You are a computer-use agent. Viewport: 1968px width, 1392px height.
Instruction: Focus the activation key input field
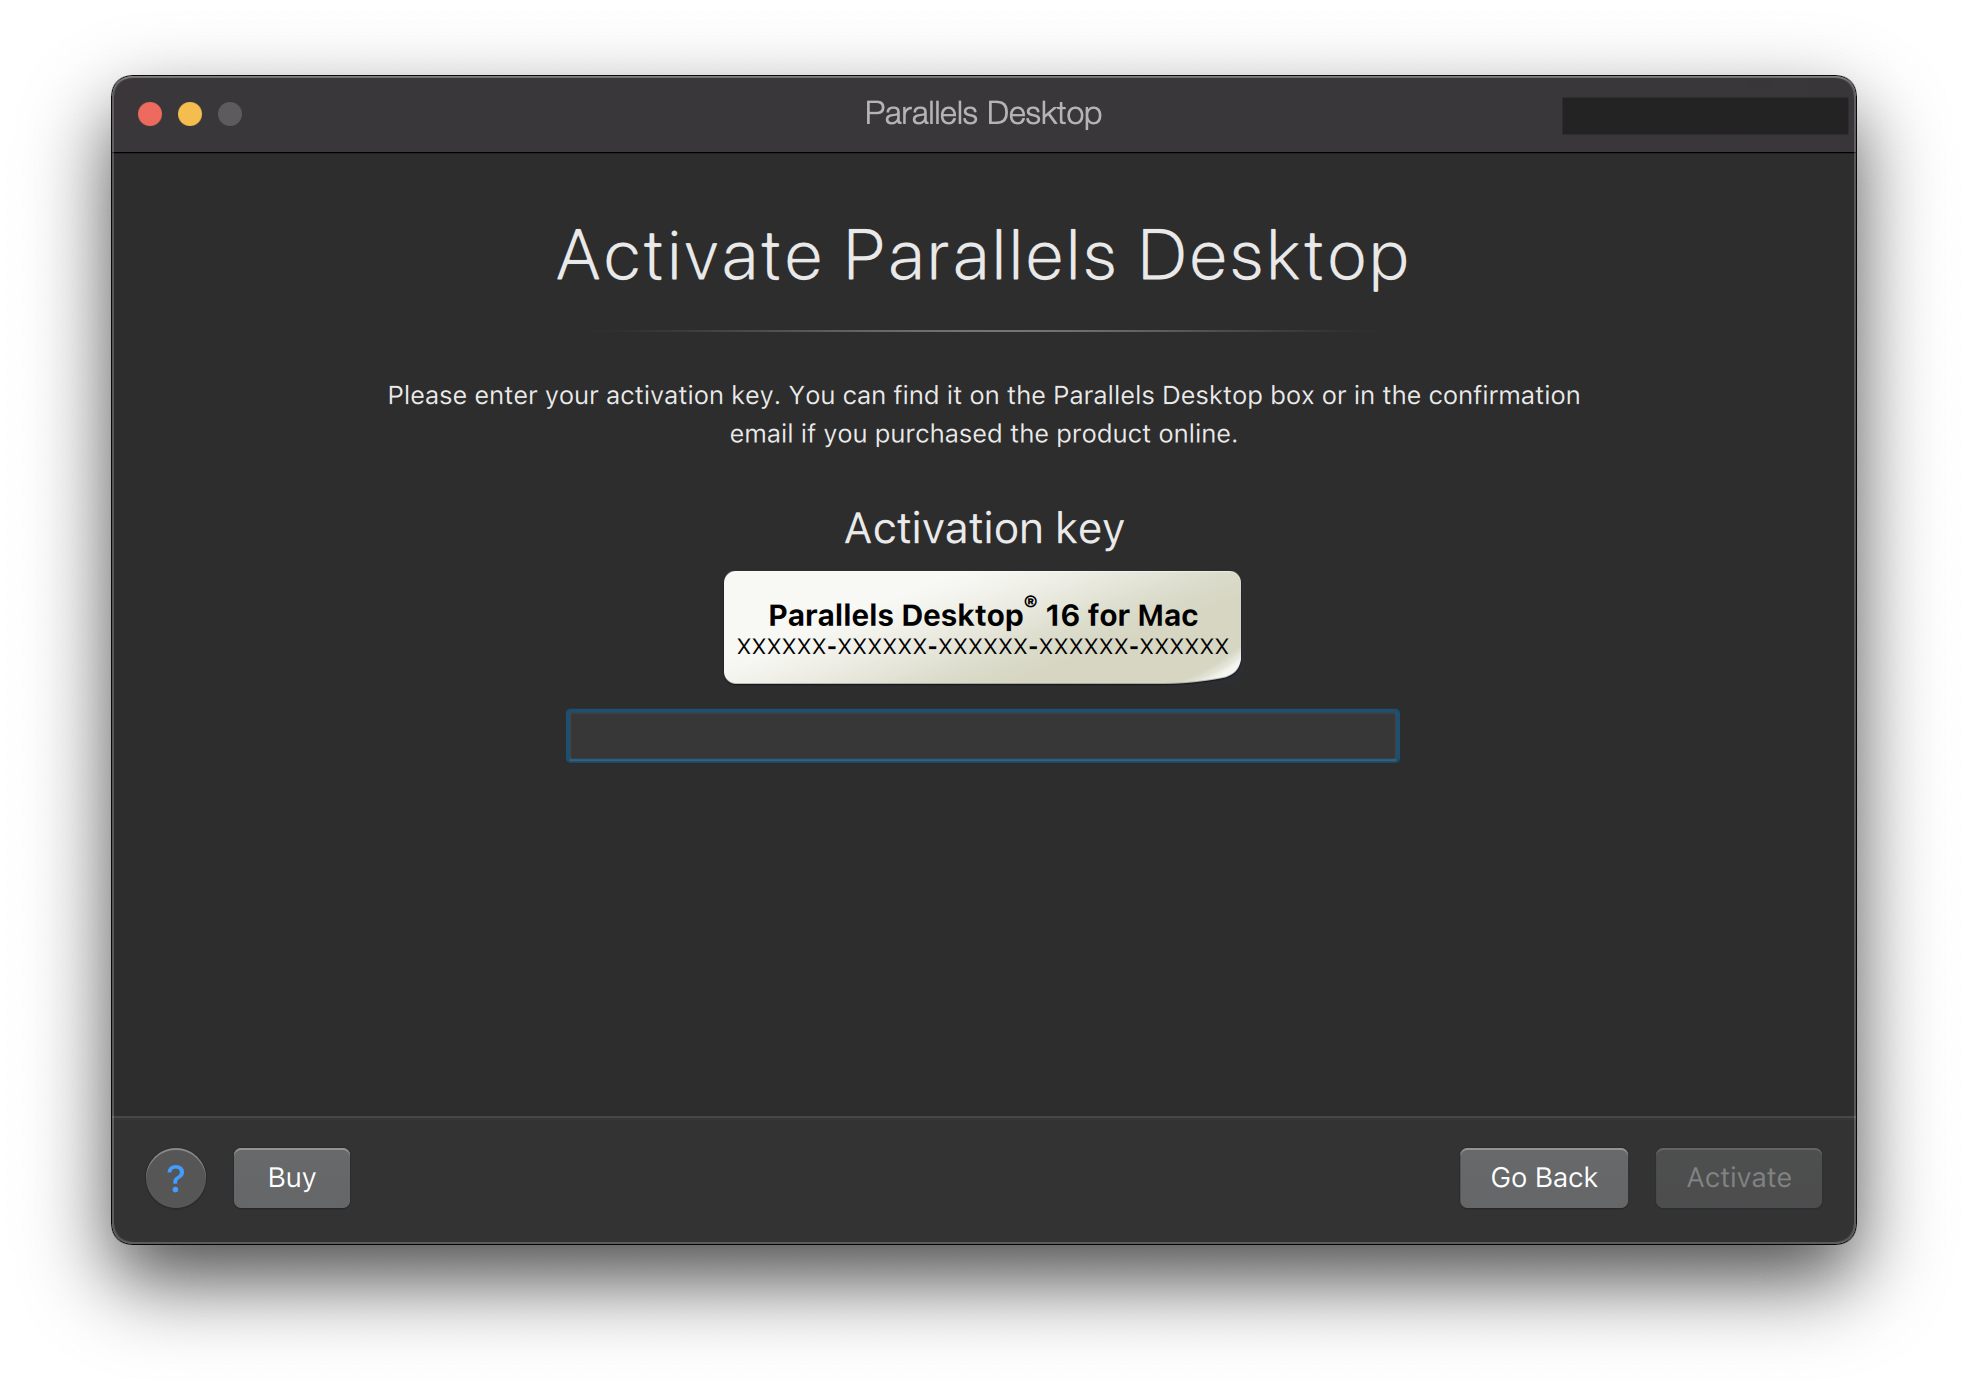[983, 736]
